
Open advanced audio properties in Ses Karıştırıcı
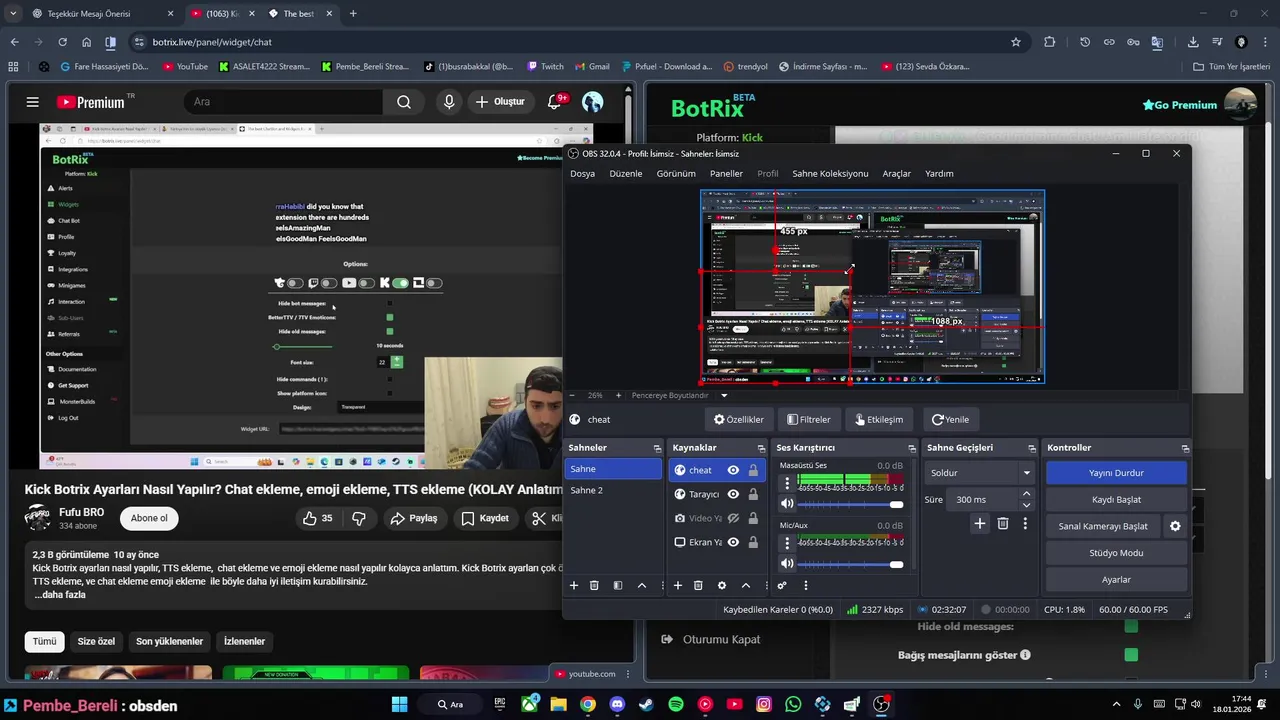pos(782,585)
